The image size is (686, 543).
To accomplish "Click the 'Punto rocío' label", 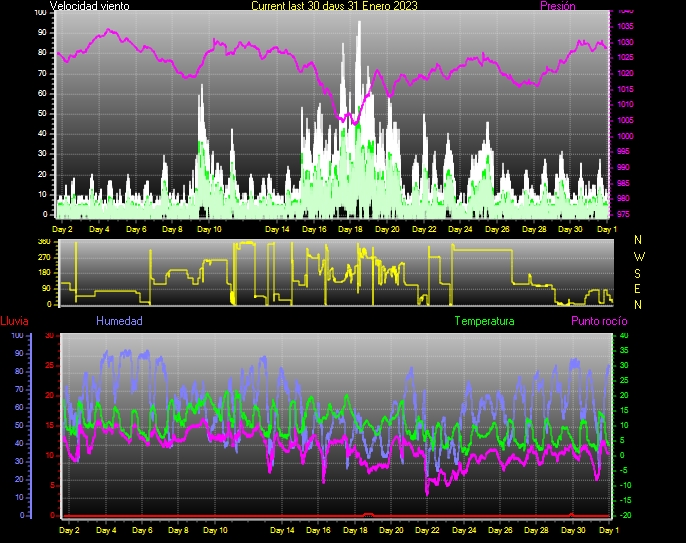I will click(x=599, y=321).
